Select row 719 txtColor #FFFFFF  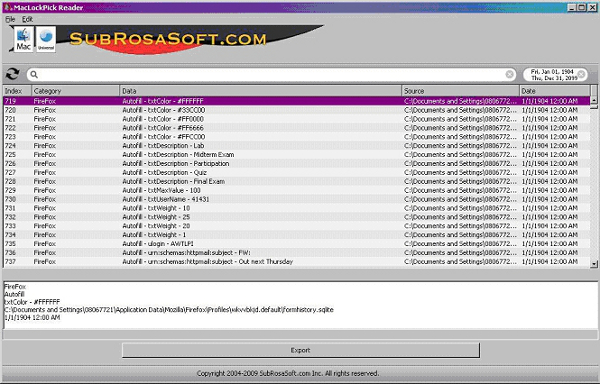point(297,101)
